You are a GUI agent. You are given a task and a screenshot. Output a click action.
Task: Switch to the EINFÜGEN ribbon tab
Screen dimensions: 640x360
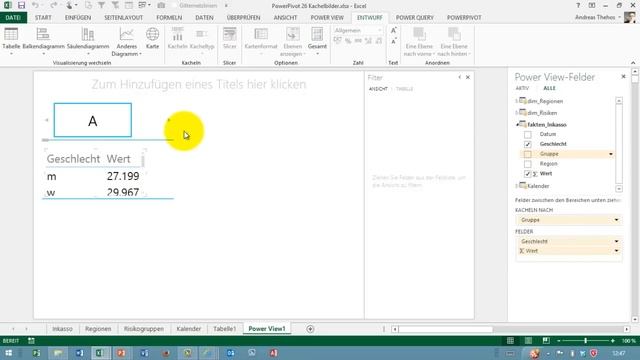tap(78, 18)
